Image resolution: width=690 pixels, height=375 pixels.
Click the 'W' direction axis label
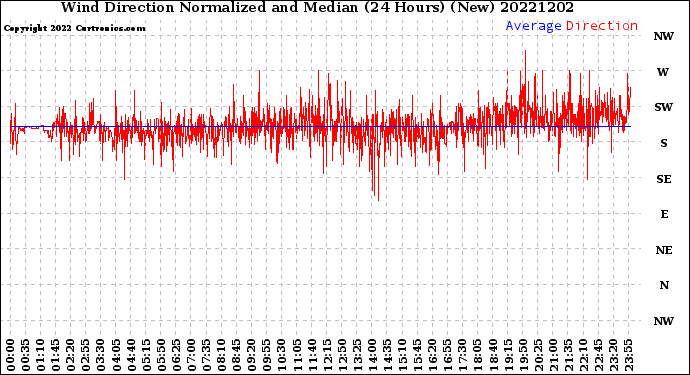663,72
